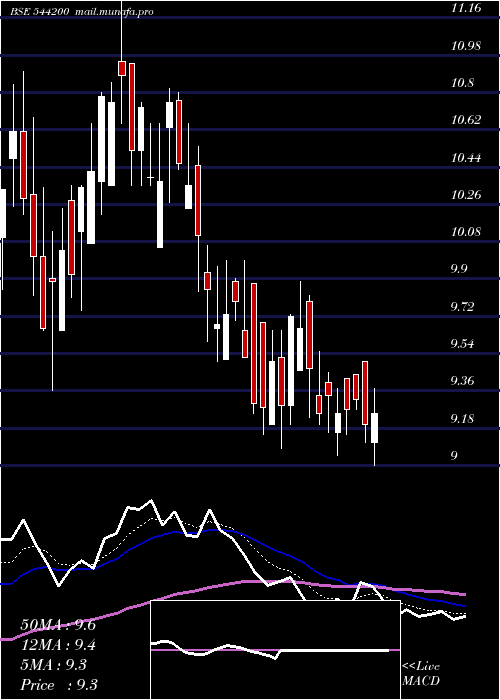Click the 'BSE 544200' symbol label

coord(39,12)
